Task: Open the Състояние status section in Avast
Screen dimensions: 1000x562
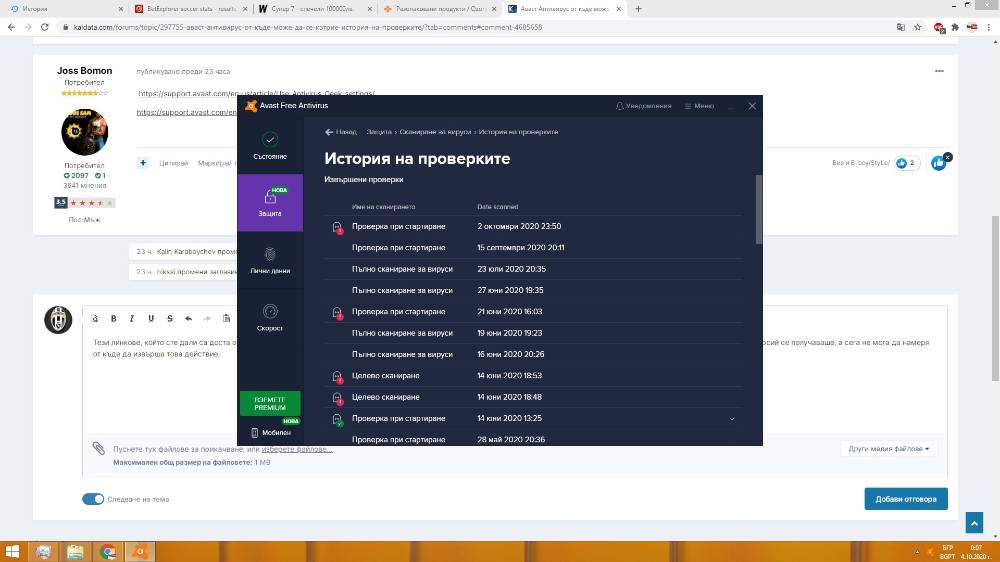Action: click(270, 146)
